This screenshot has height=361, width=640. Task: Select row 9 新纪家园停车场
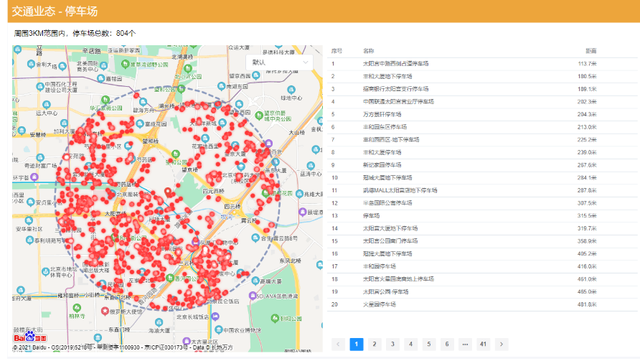point(482,165)
